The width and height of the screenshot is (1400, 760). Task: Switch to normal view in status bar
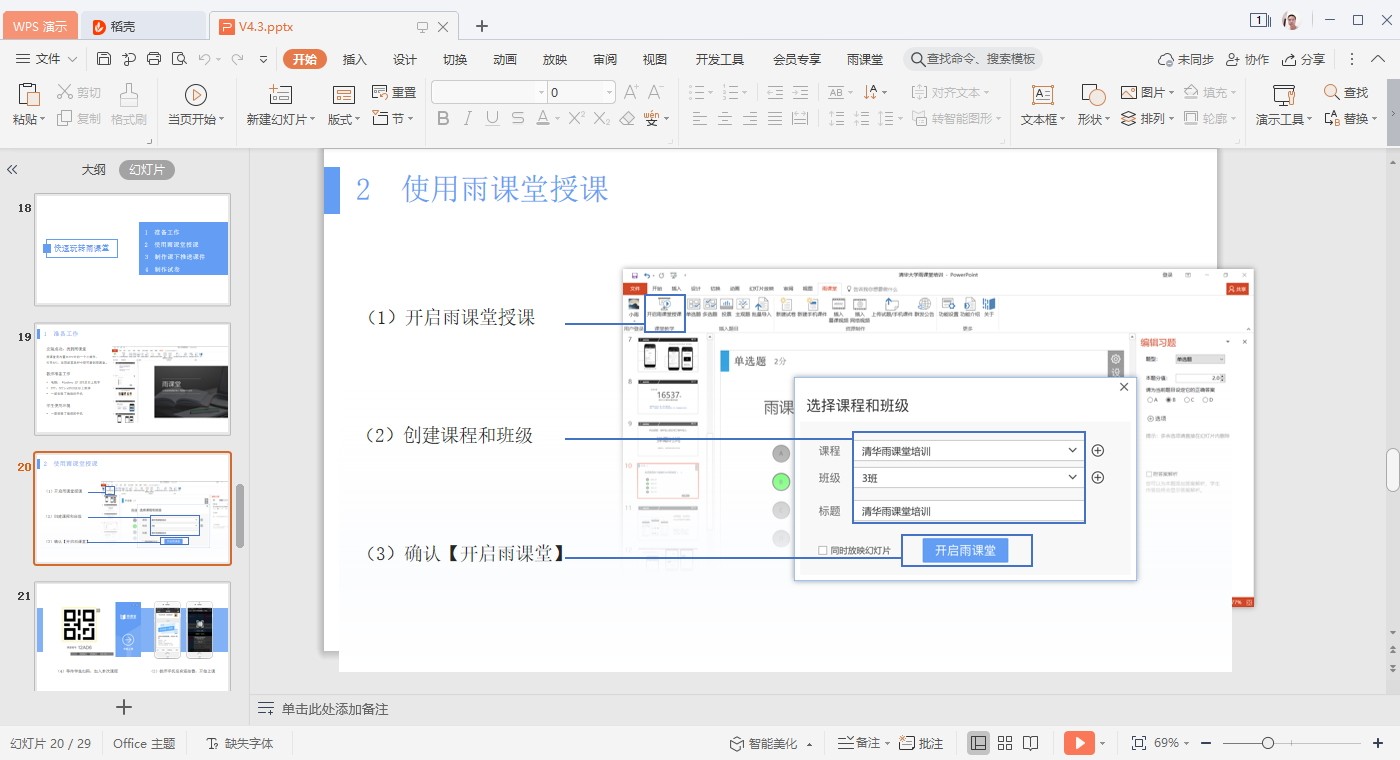[979, 743]
